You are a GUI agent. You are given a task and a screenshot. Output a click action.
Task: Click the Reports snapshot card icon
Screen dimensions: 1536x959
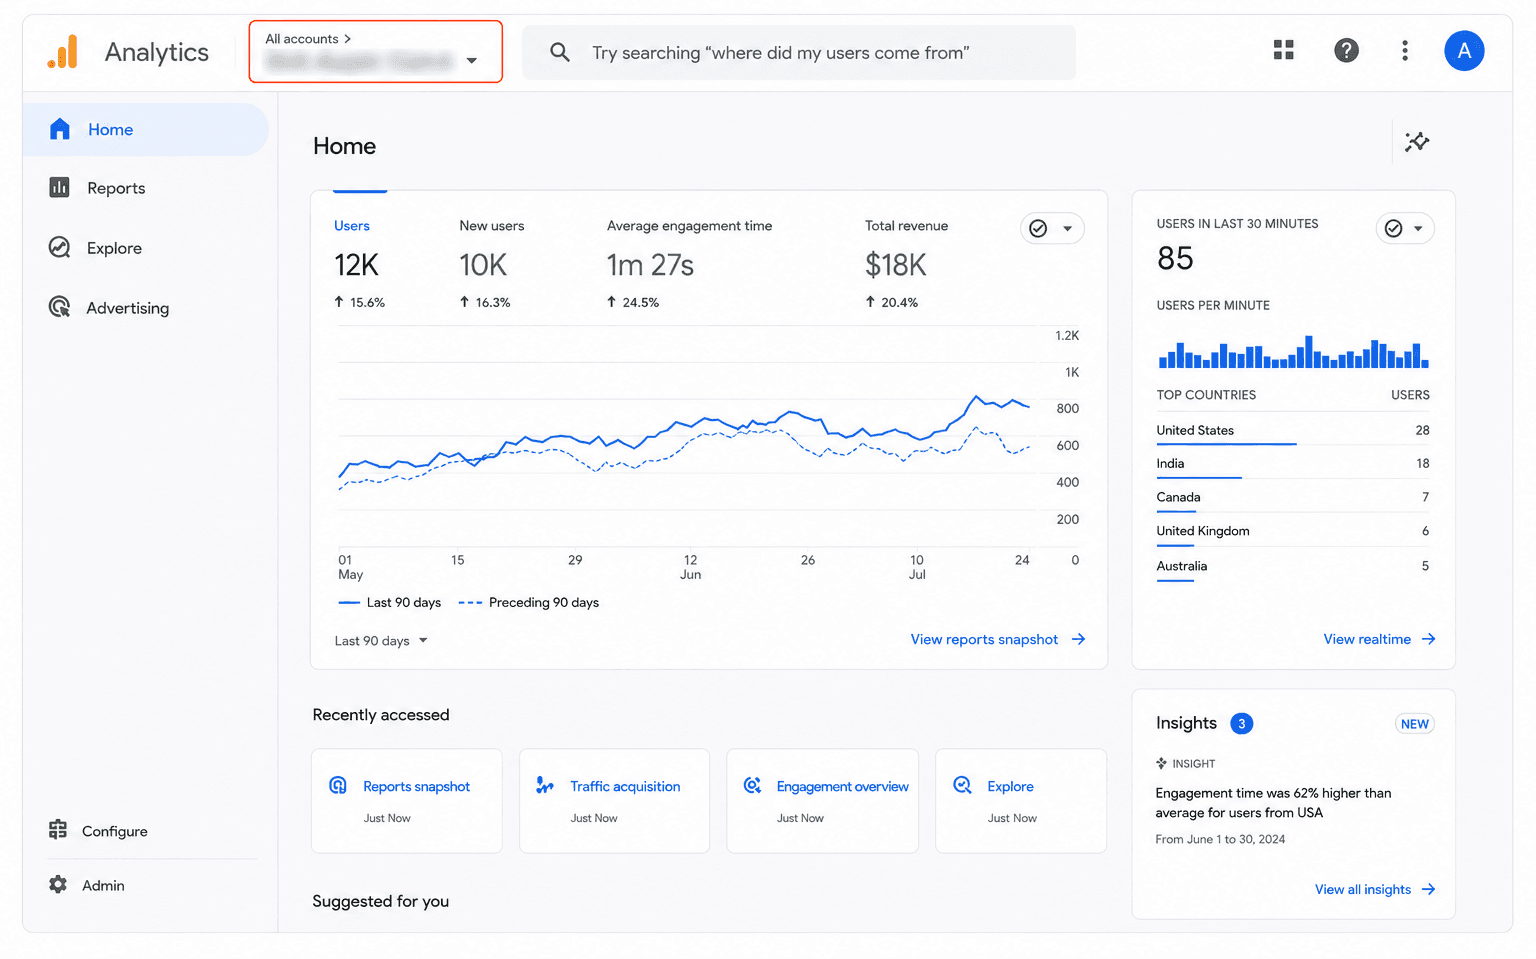coord(338,786)
